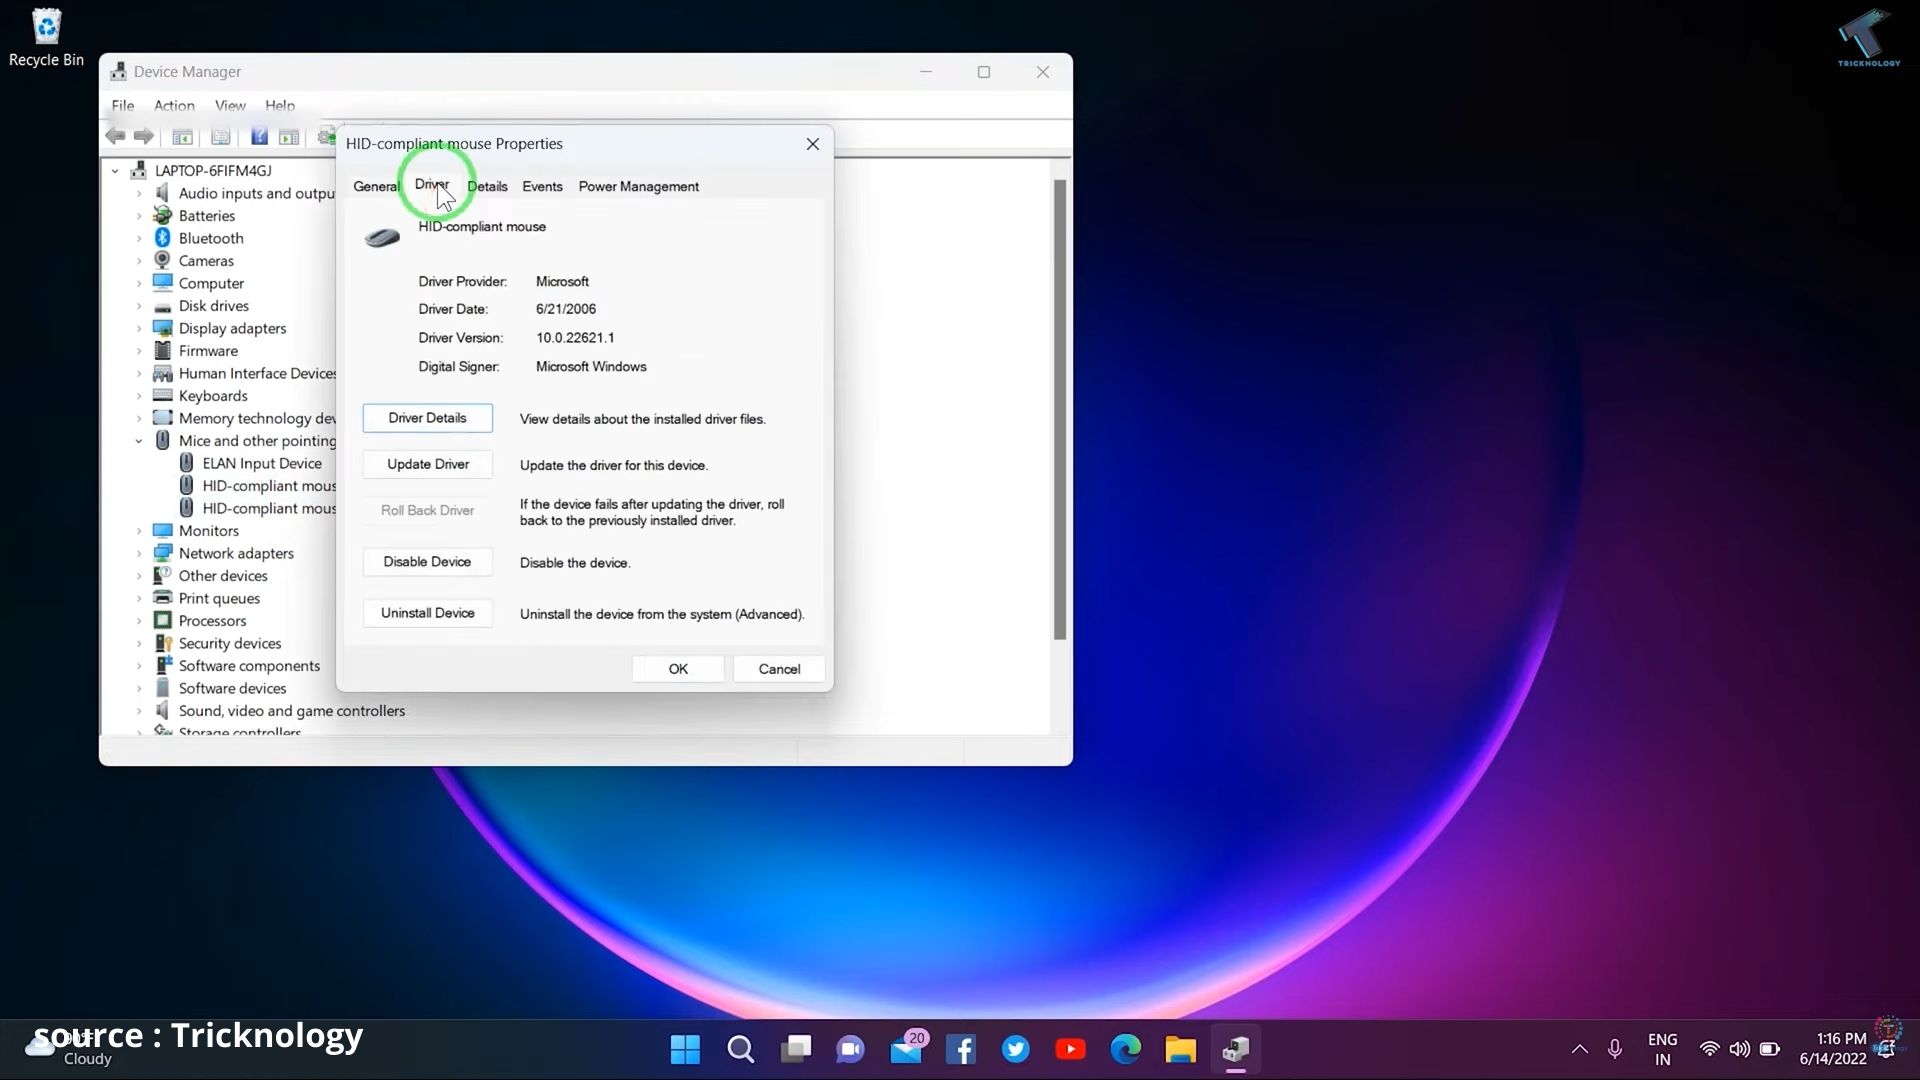Image resolution: width=1920 pixels, height=1080 pixels.
Task: Expand the Network adapters category
Action: point(139,553)
